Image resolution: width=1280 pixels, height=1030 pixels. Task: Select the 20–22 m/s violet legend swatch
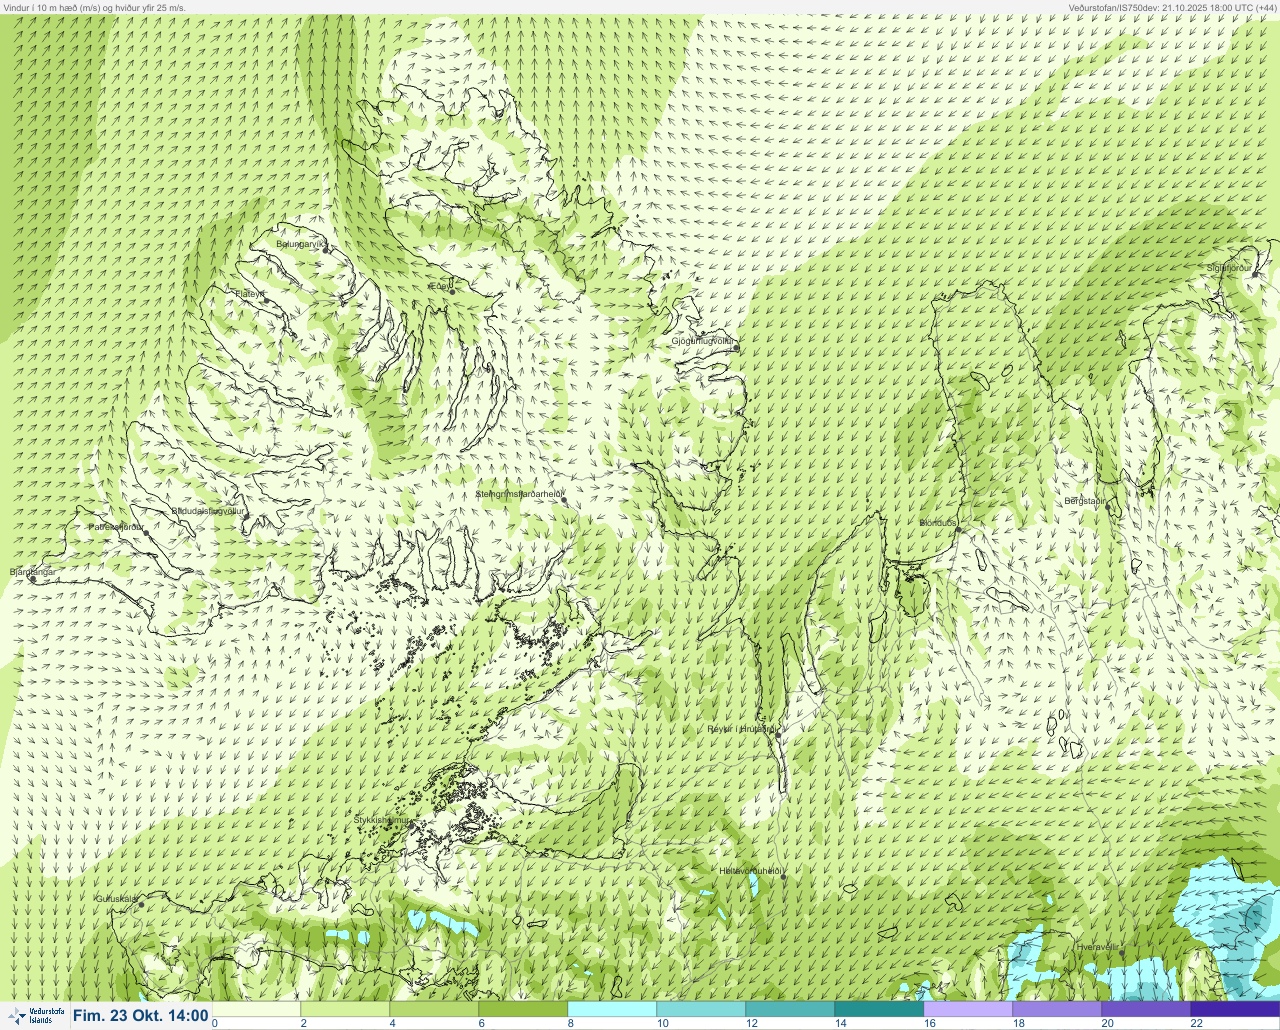[x=1146, y=1009]
